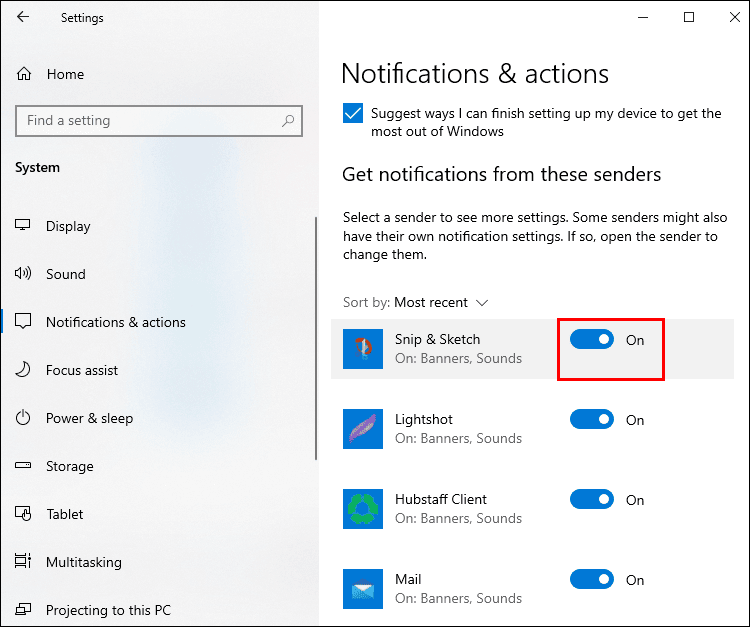Image resolution: width=750 pixels, height=627 pixels.
Task: Click the sidebar vertical scrollbar
Action: (x=316, y=338)
